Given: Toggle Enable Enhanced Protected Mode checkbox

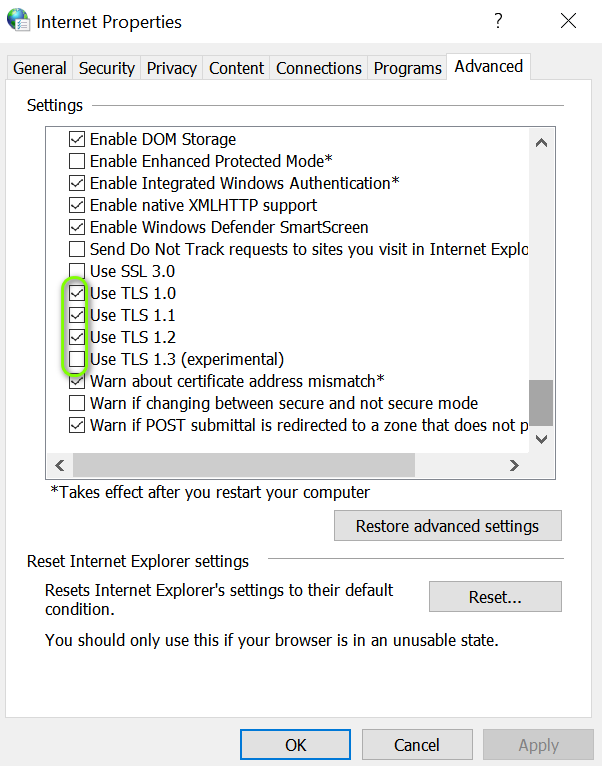Looking at the screenshot, I should tap(77, 161).
